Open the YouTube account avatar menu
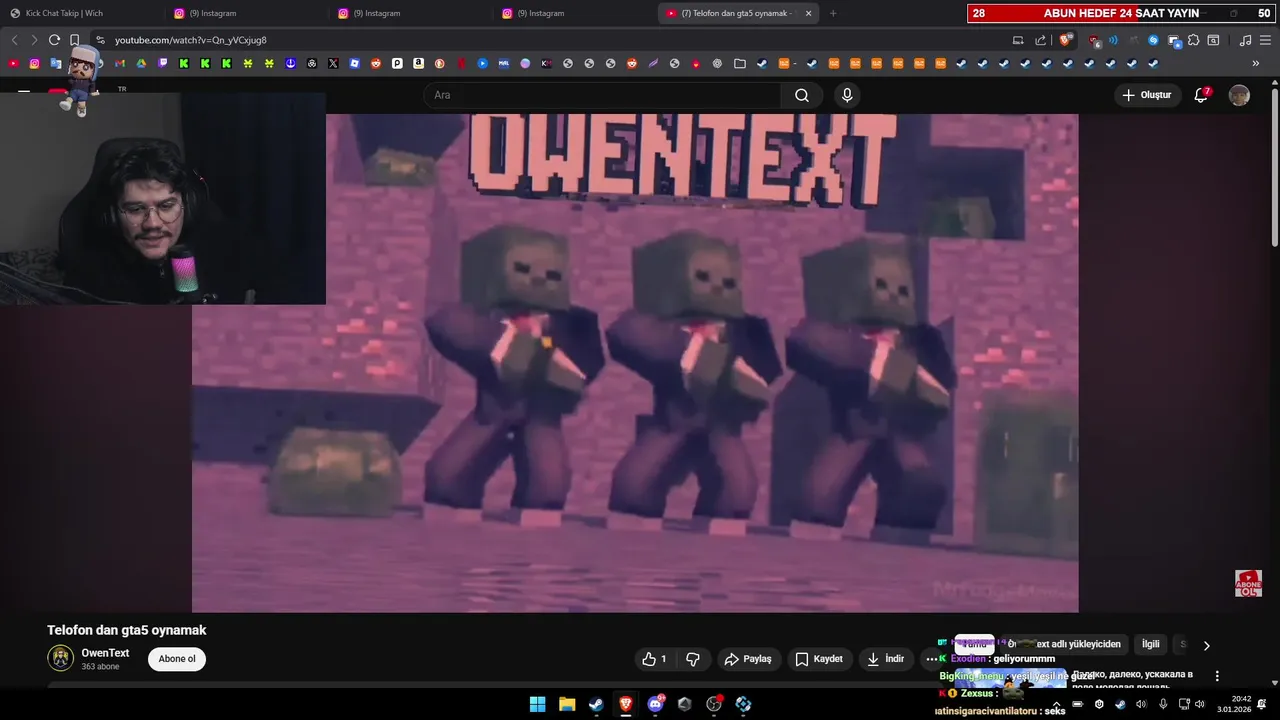The width and height of the screenshot is (1280, 720). point(1239,95)
